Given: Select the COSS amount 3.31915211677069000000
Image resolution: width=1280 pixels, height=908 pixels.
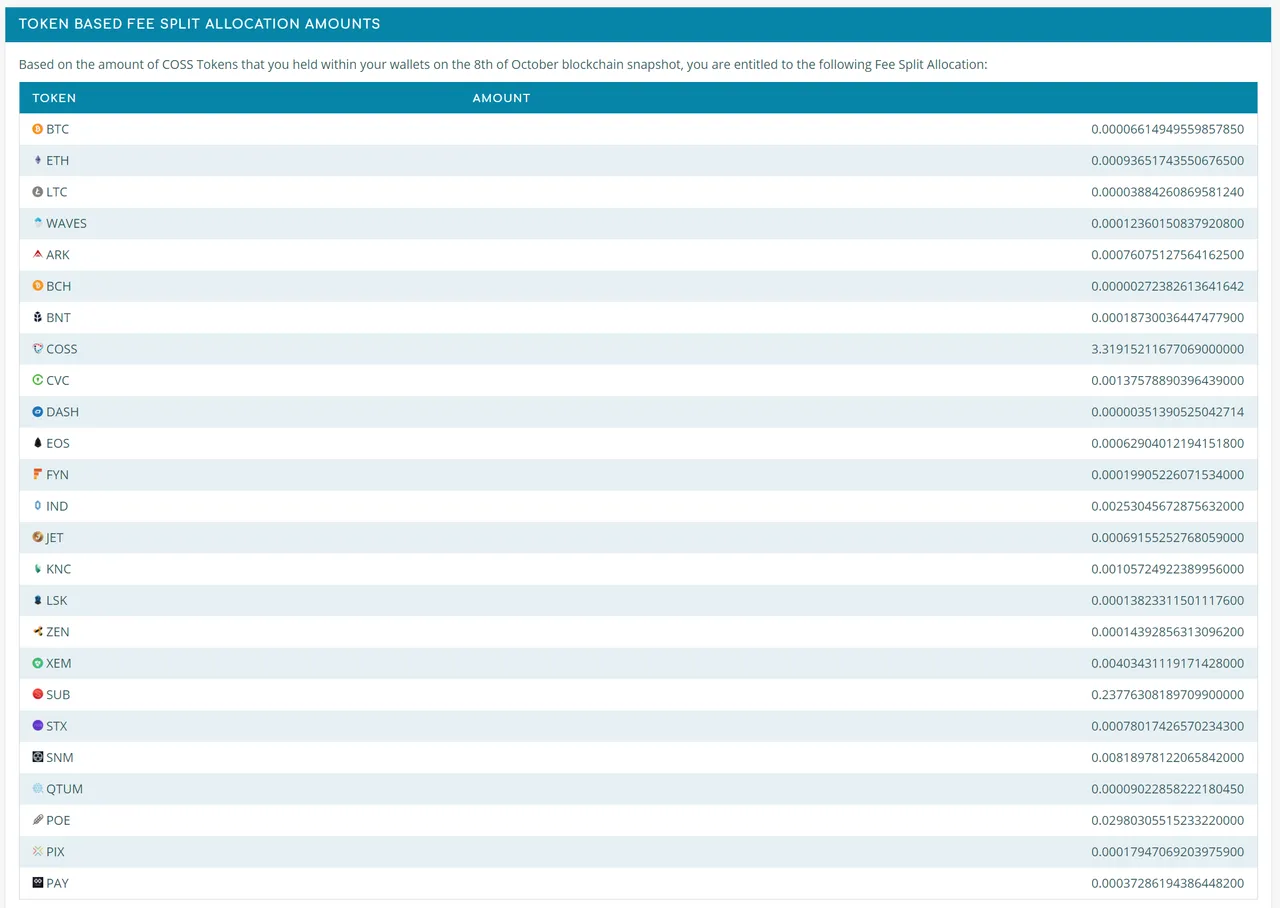Looking at the screenshot, I should [1167, 349].
